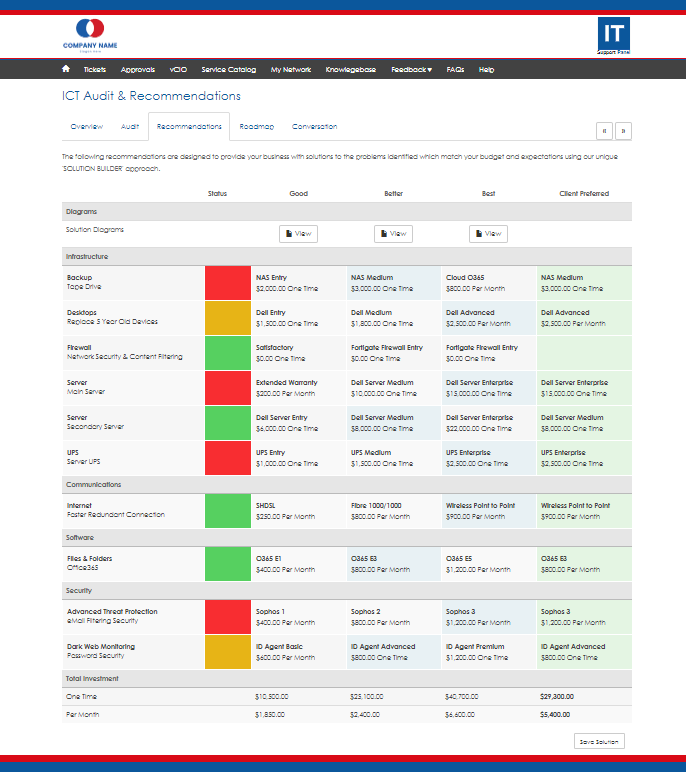Open the FAQs menu item
This screenshot has width=686, height=772.
point(455,70)
